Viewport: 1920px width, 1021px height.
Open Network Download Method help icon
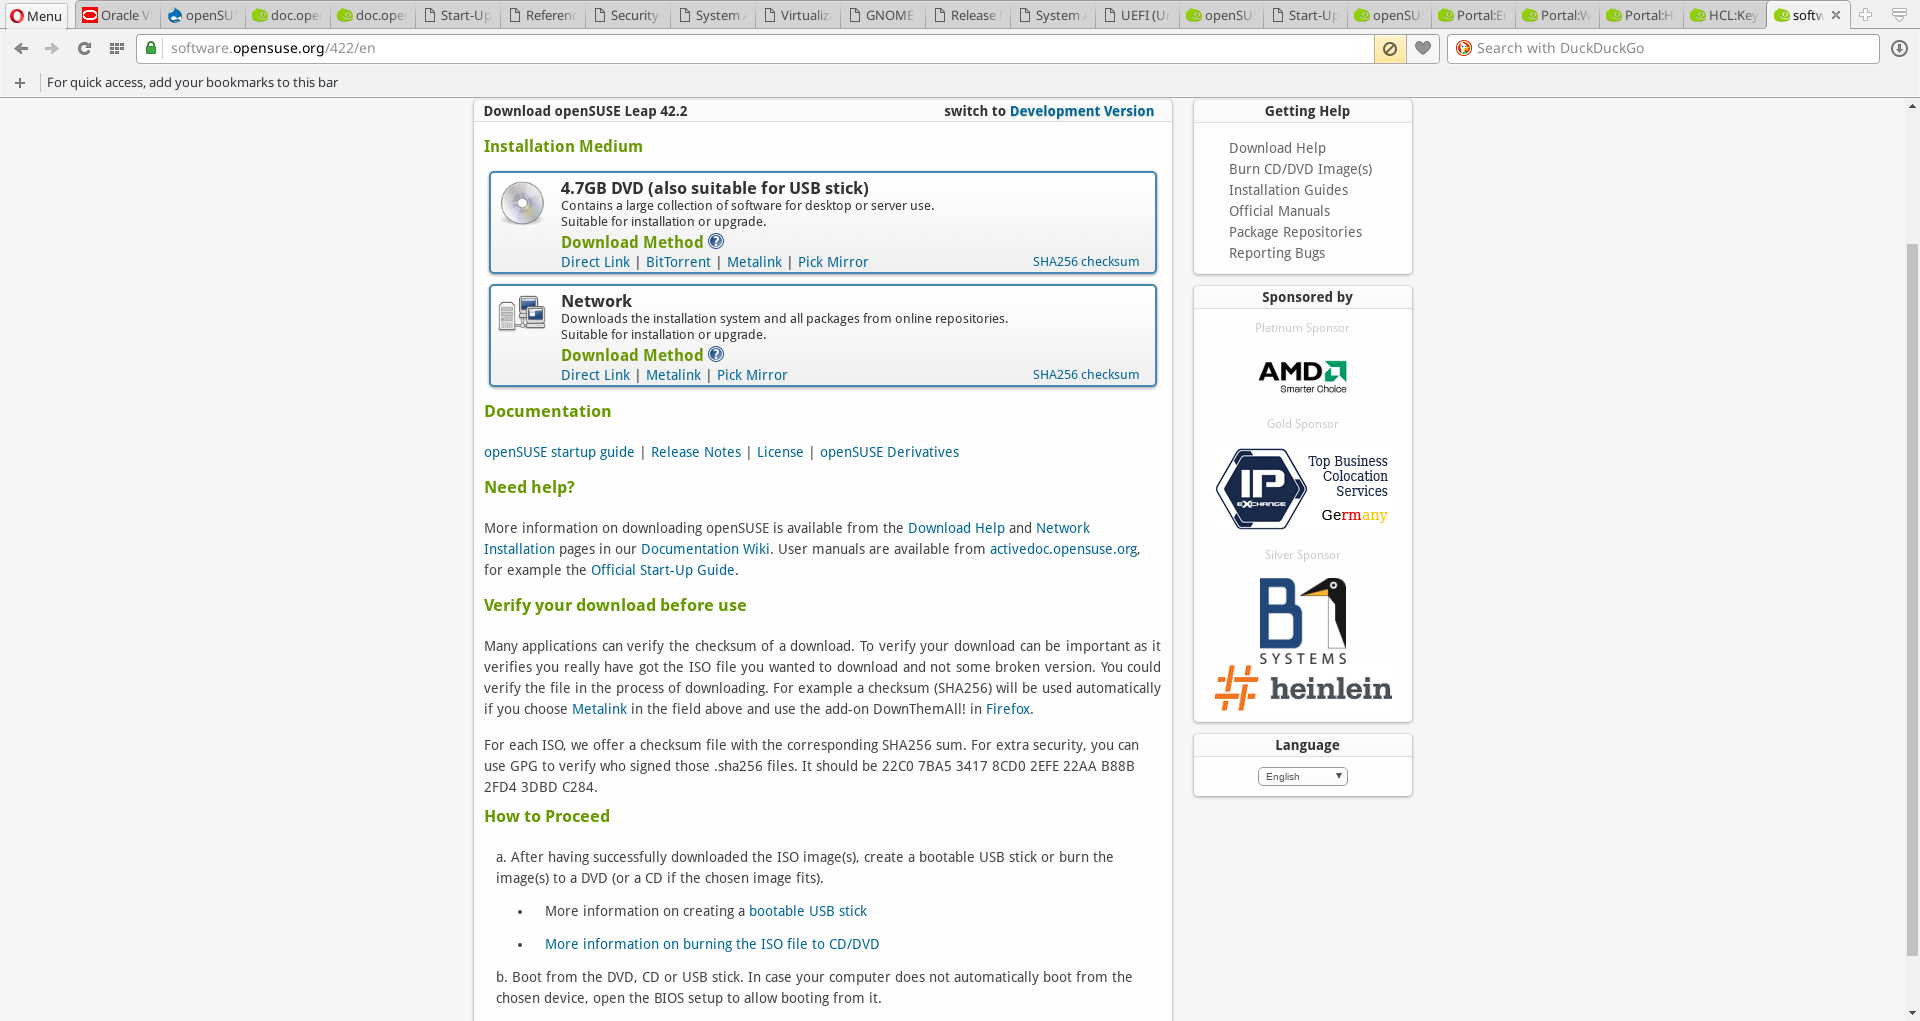point(716,354)
